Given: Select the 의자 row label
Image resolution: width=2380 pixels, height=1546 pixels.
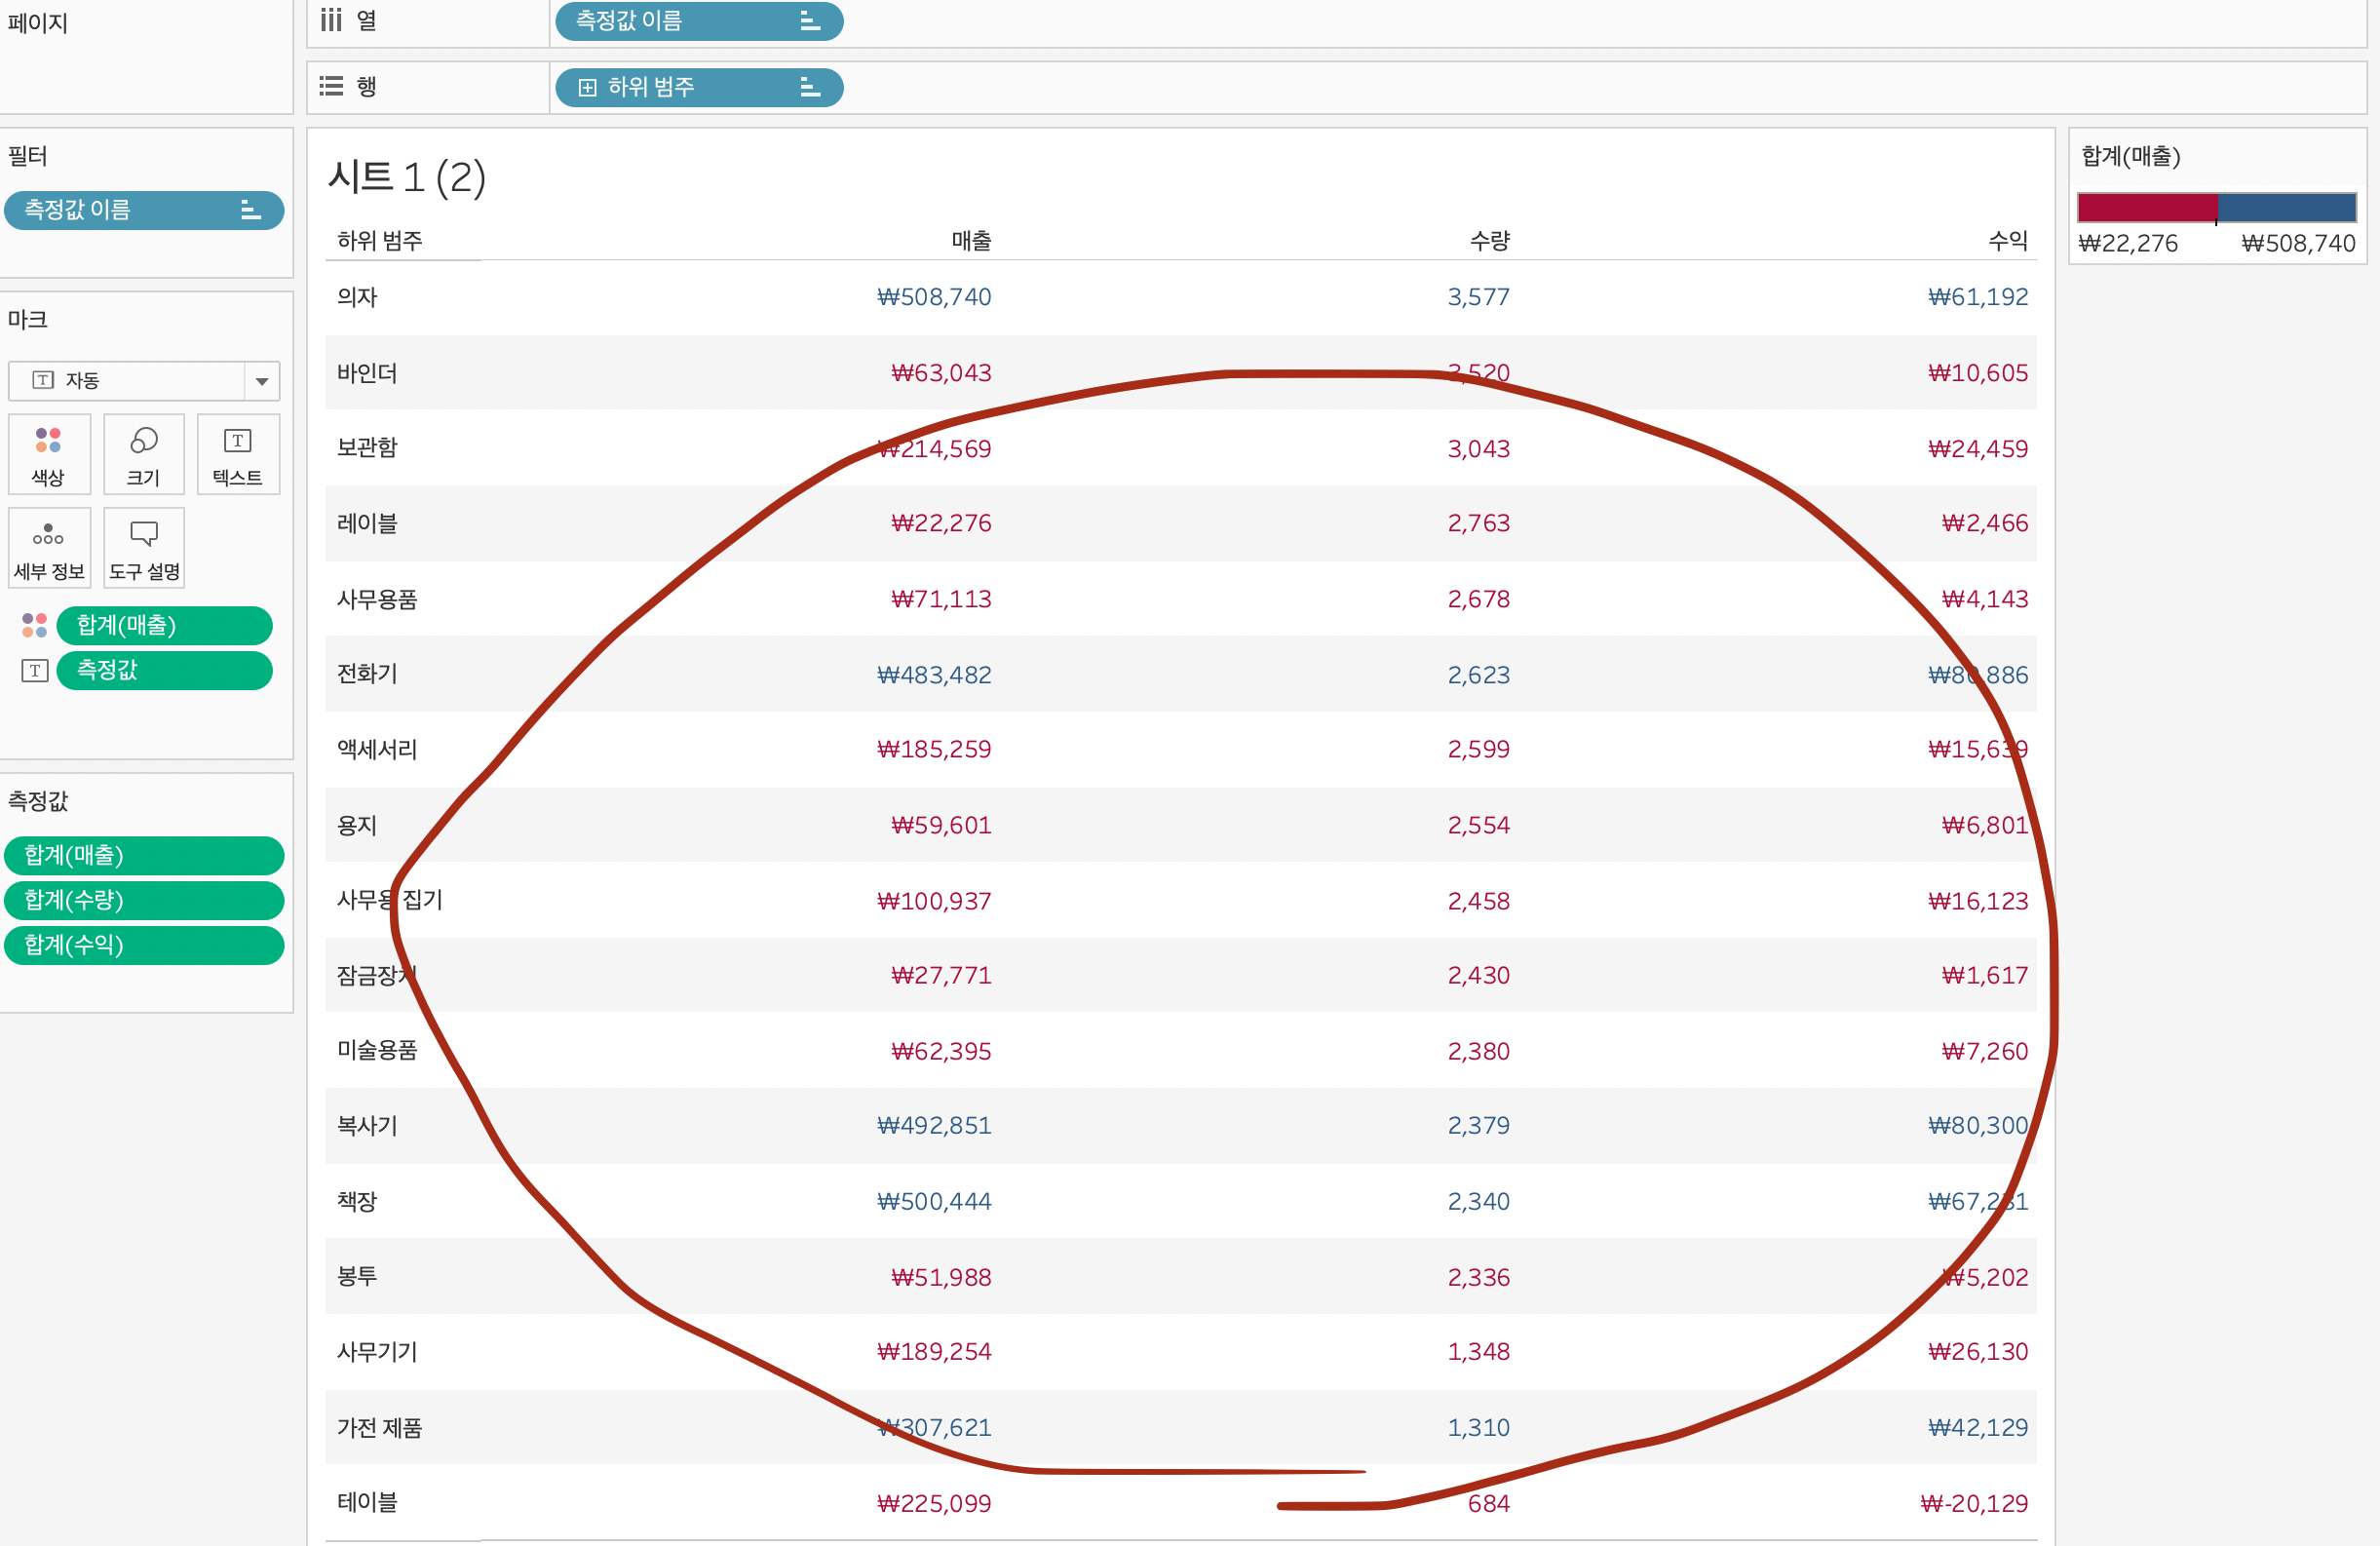Looking at the screenshot, I should click(x=357, y=297).
